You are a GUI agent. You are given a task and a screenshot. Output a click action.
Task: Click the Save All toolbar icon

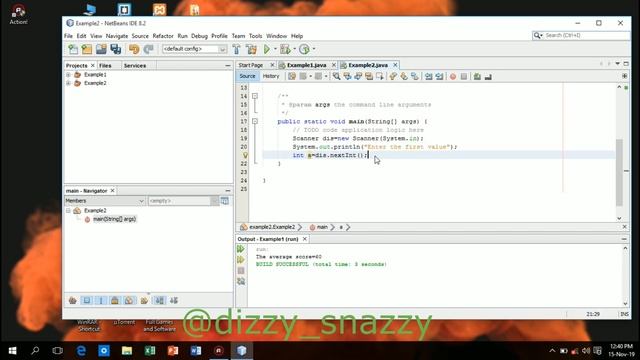pos(116,49)
